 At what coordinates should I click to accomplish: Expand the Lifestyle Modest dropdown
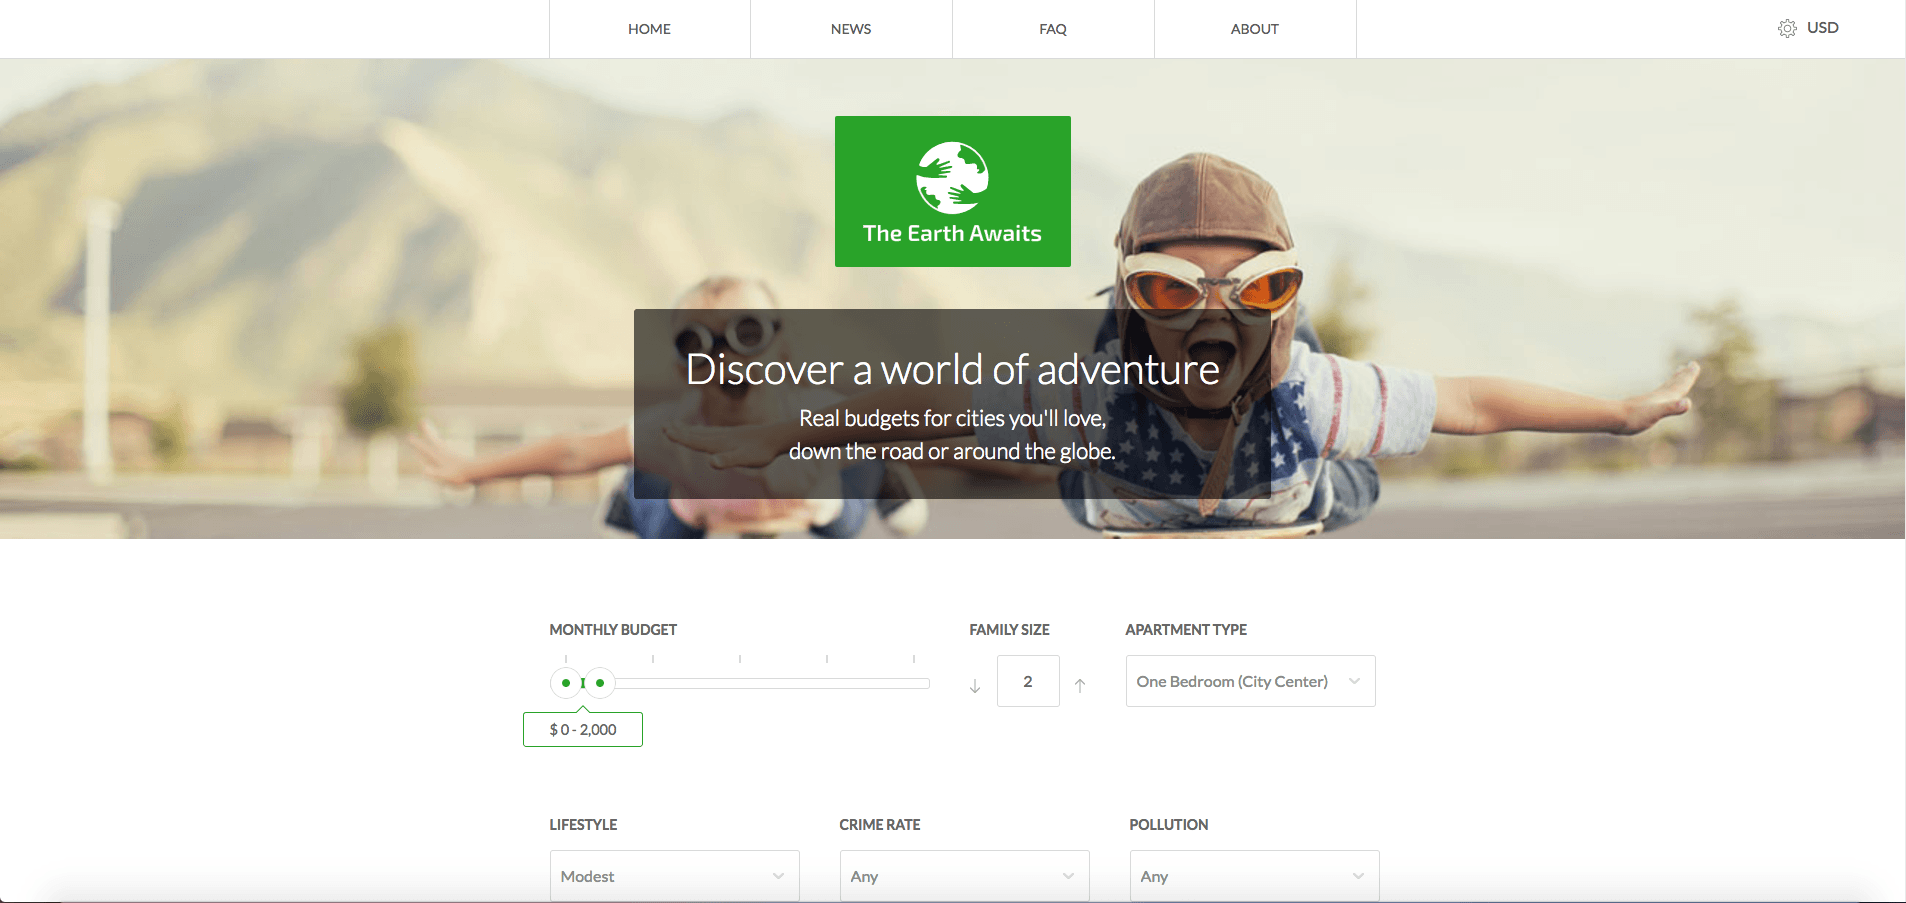pyautogui.click(x=660, y=876)
